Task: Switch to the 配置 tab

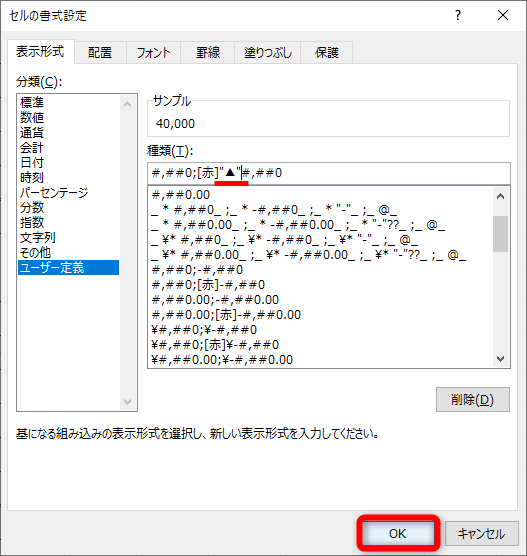Action: click(100, 52)
